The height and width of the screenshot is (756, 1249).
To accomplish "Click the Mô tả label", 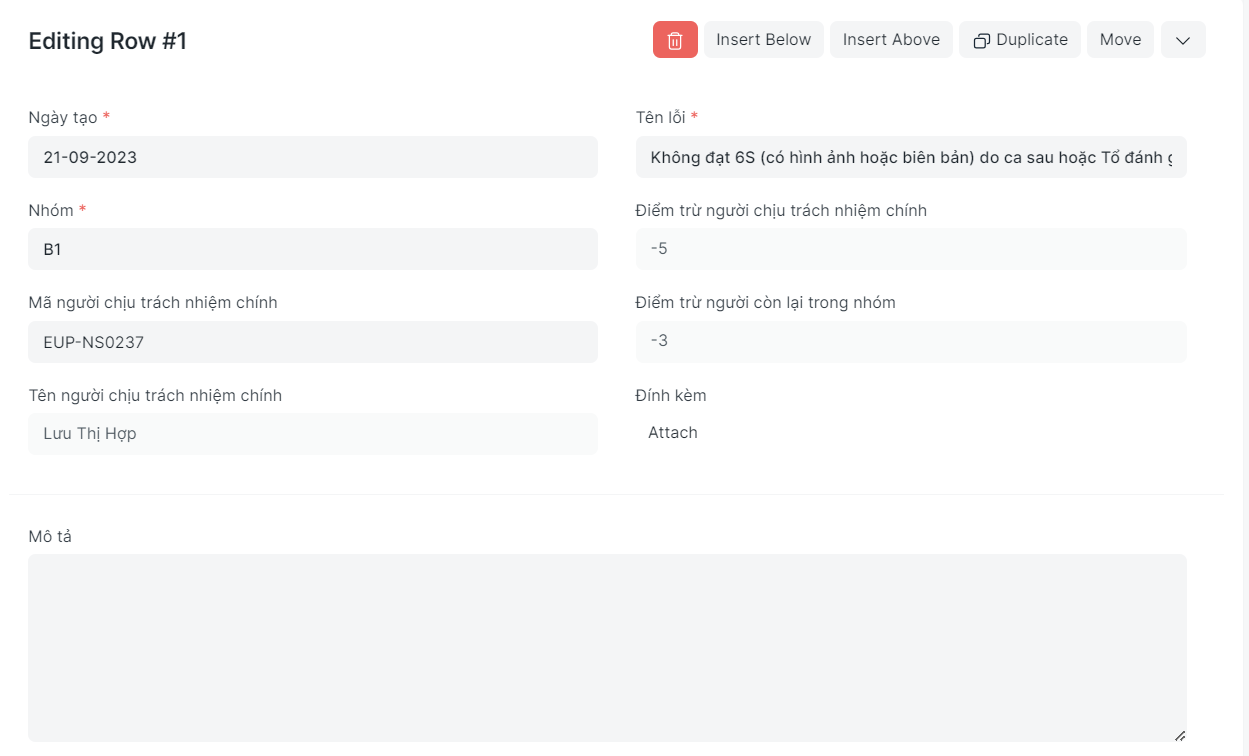I will pos(50,536).
